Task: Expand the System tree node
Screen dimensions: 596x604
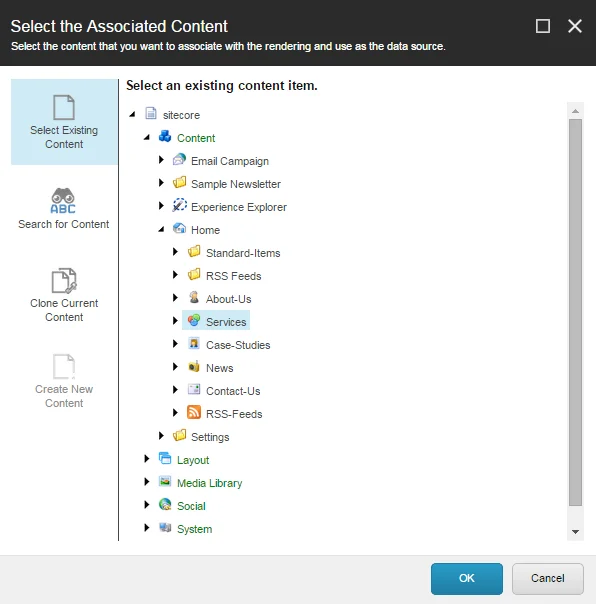Action: pyautogui.click(x=147, y=528)
